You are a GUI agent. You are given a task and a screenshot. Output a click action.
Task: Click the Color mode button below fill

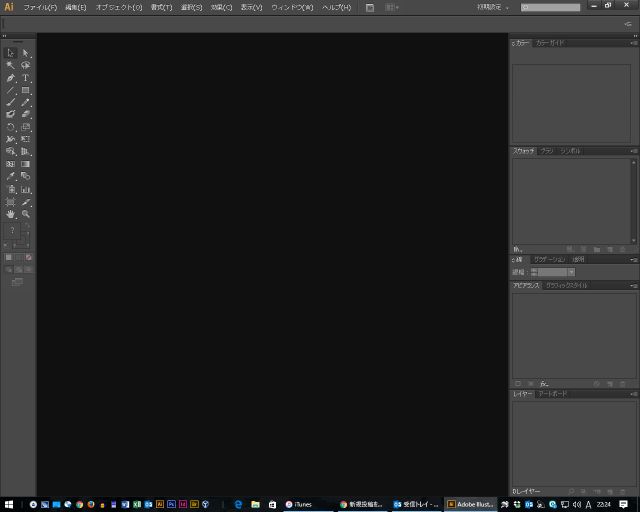pos(9,257)
